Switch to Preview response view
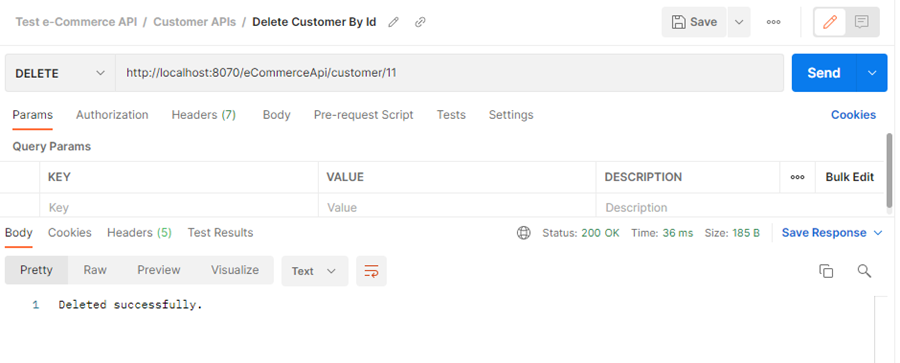Viewport: 900px width, 363px height. pos(158,270)
